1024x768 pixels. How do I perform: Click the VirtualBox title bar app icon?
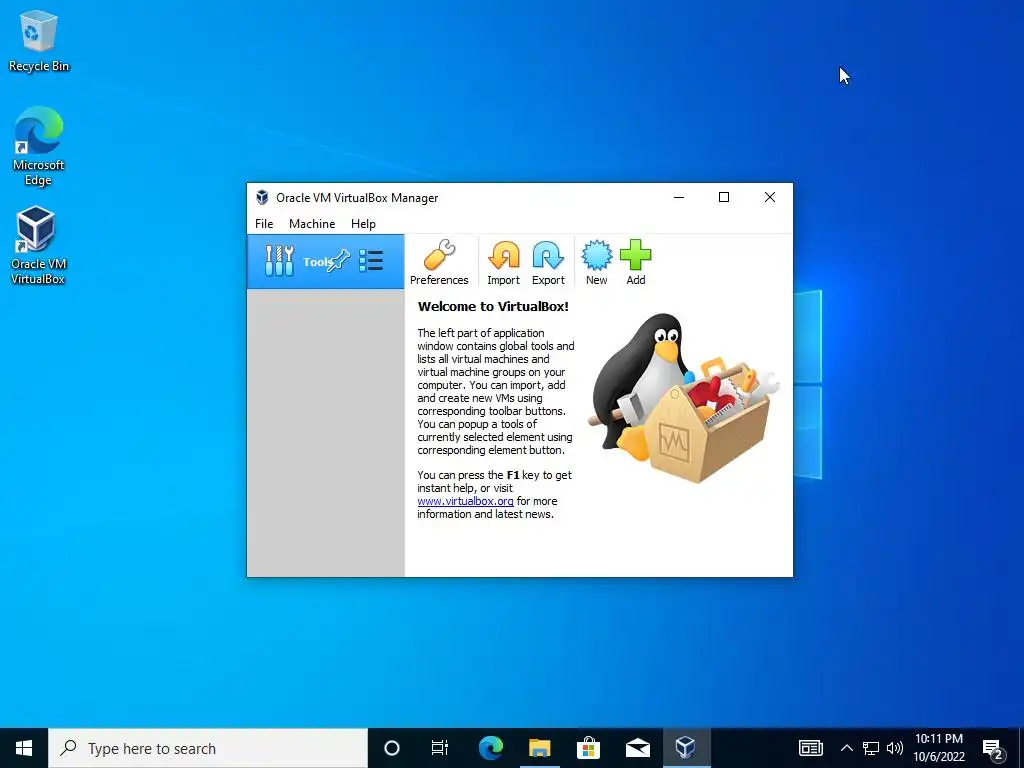[262, 197]
